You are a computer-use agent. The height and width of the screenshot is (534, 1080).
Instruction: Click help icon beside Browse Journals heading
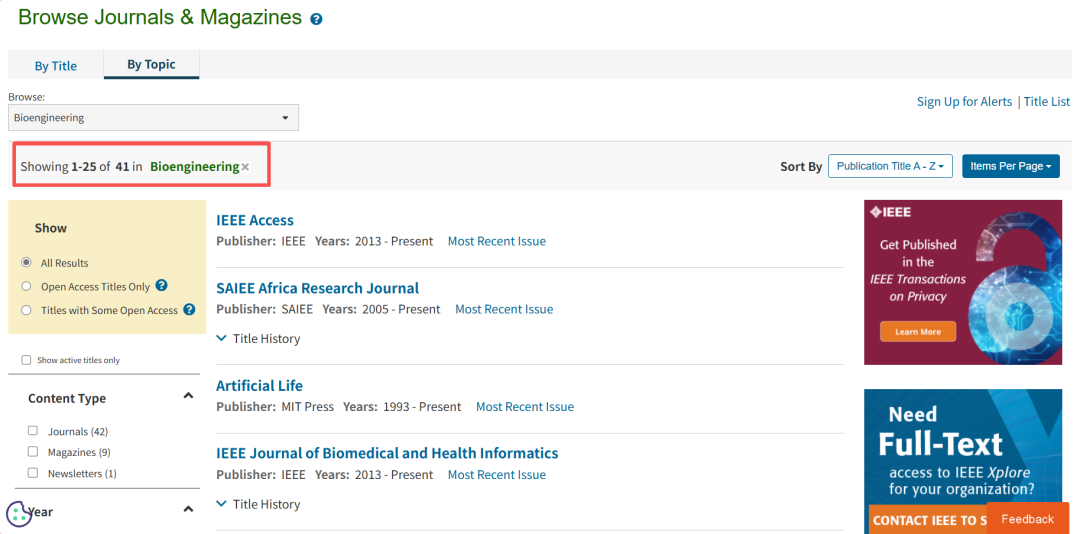316,19
